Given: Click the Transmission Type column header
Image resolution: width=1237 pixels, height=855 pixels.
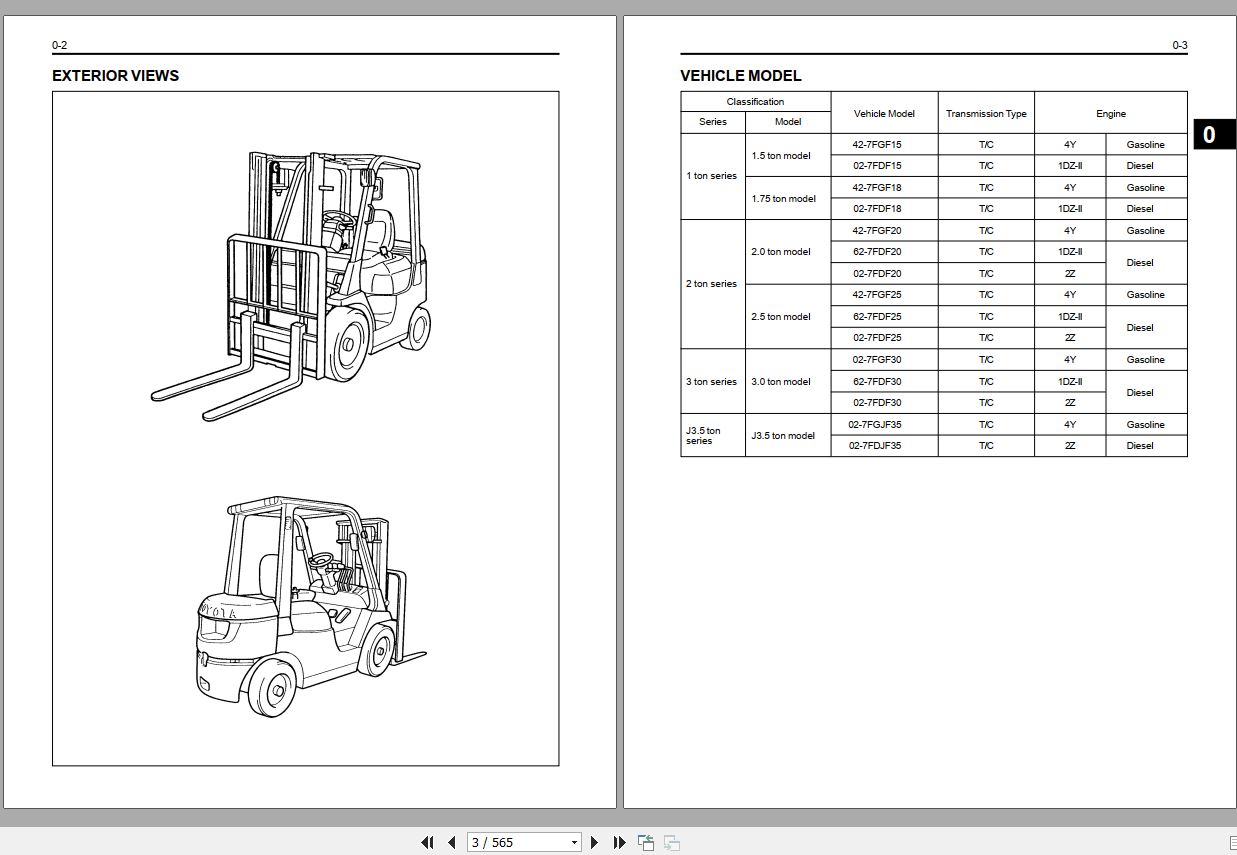Looking at the screenshot, I should click(x=986, y=113).
